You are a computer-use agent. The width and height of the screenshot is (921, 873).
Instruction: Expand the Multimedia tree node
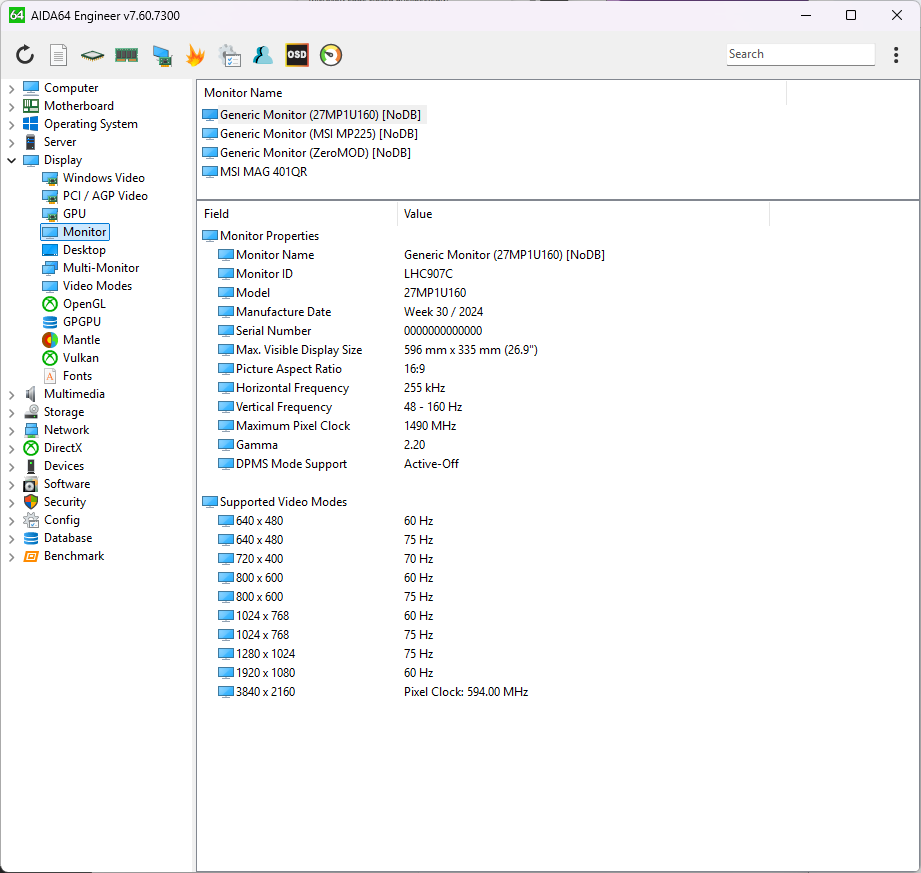11,395
